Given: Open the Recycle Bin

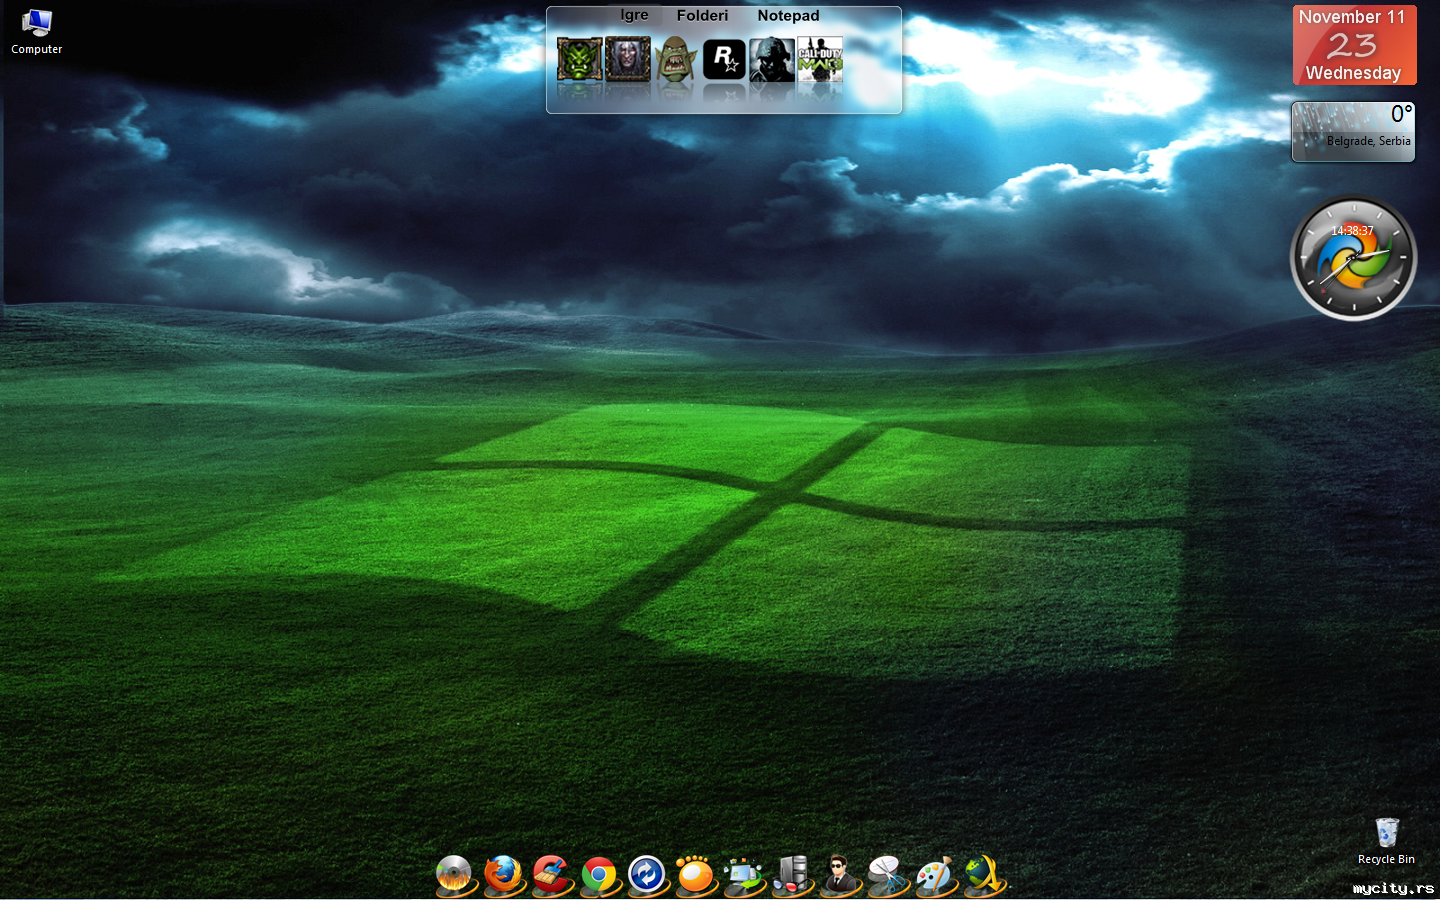Looking at the screenshot, I should click(1386, 840).
